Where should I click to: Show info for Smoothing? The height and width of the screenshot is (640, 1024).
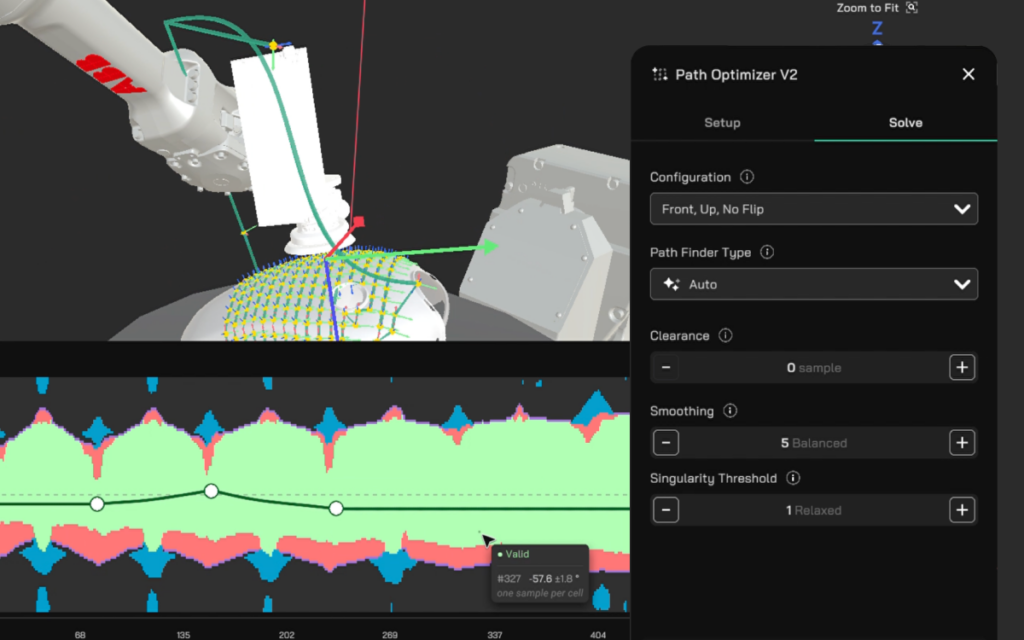point(730,411)
